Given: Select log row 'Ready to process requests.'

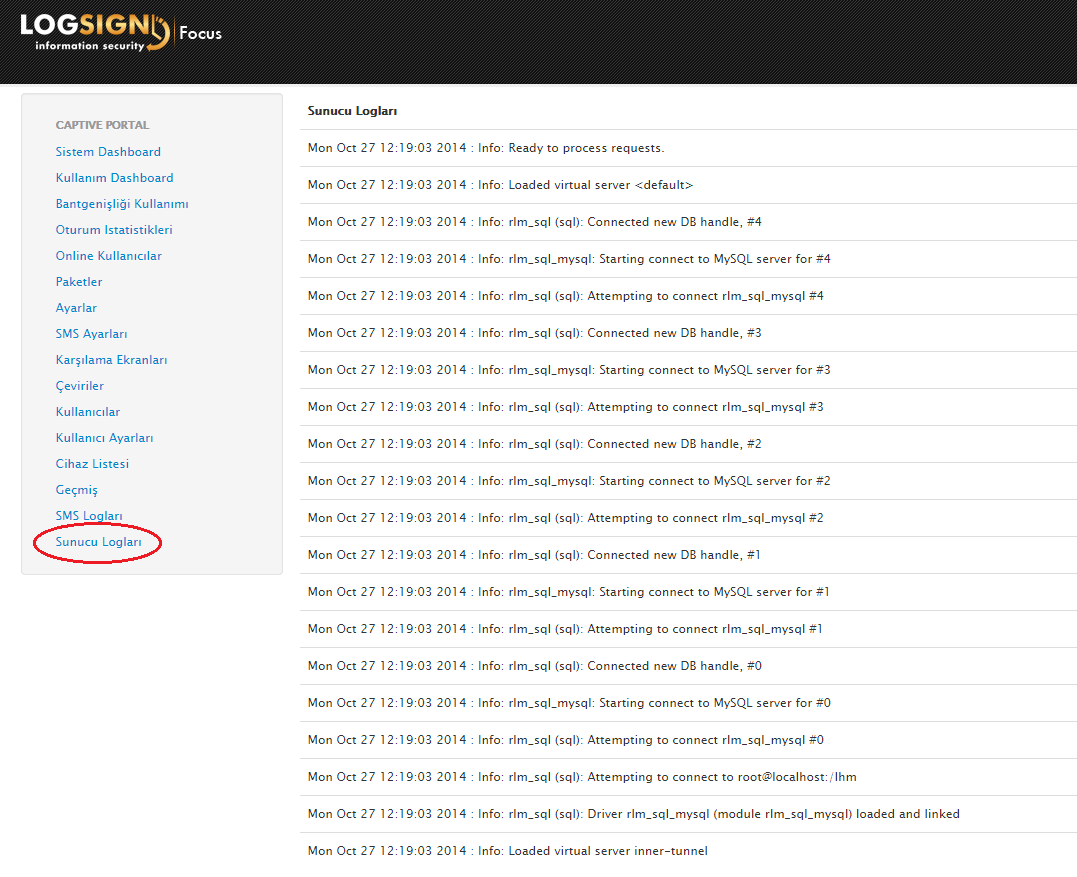Looking at the screenshot, I should (688, 148).
